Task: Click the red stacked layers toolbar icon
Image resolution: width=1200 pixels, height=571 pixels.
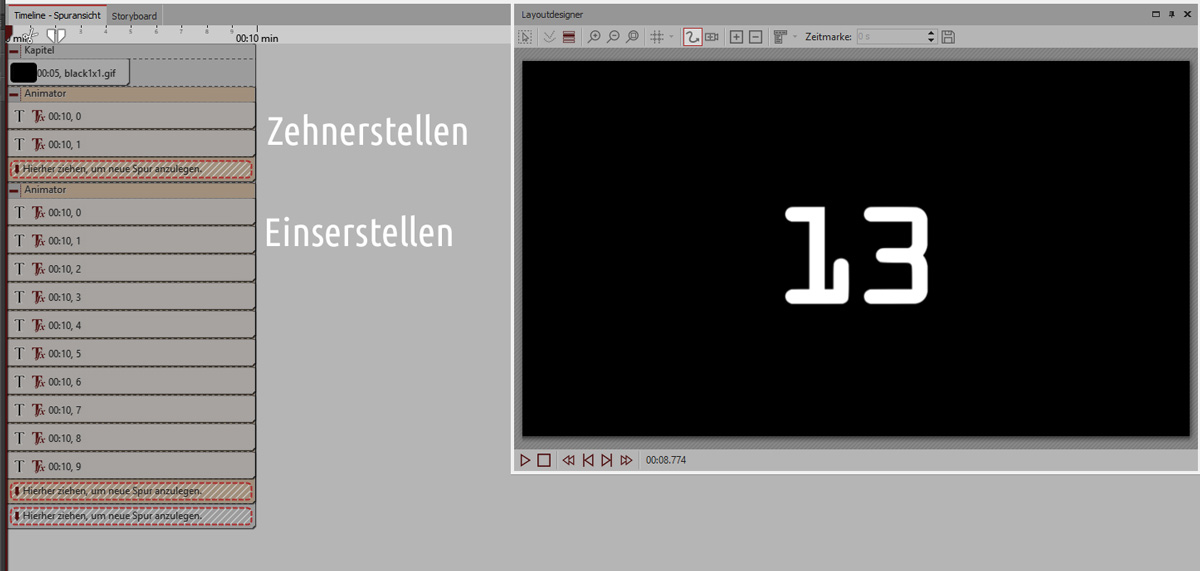Action: [x=569, y=37]
